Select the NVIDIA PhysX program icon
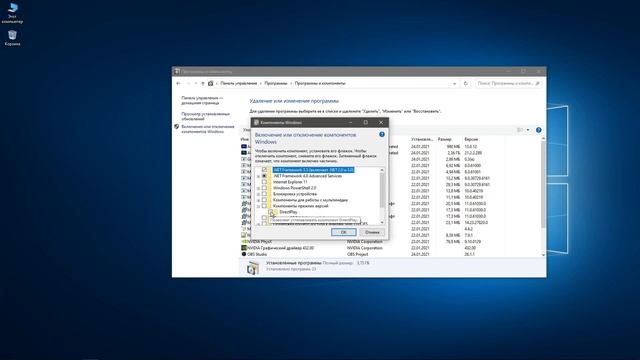The height and width of the screenshot is (360, 640). [244, 241]
